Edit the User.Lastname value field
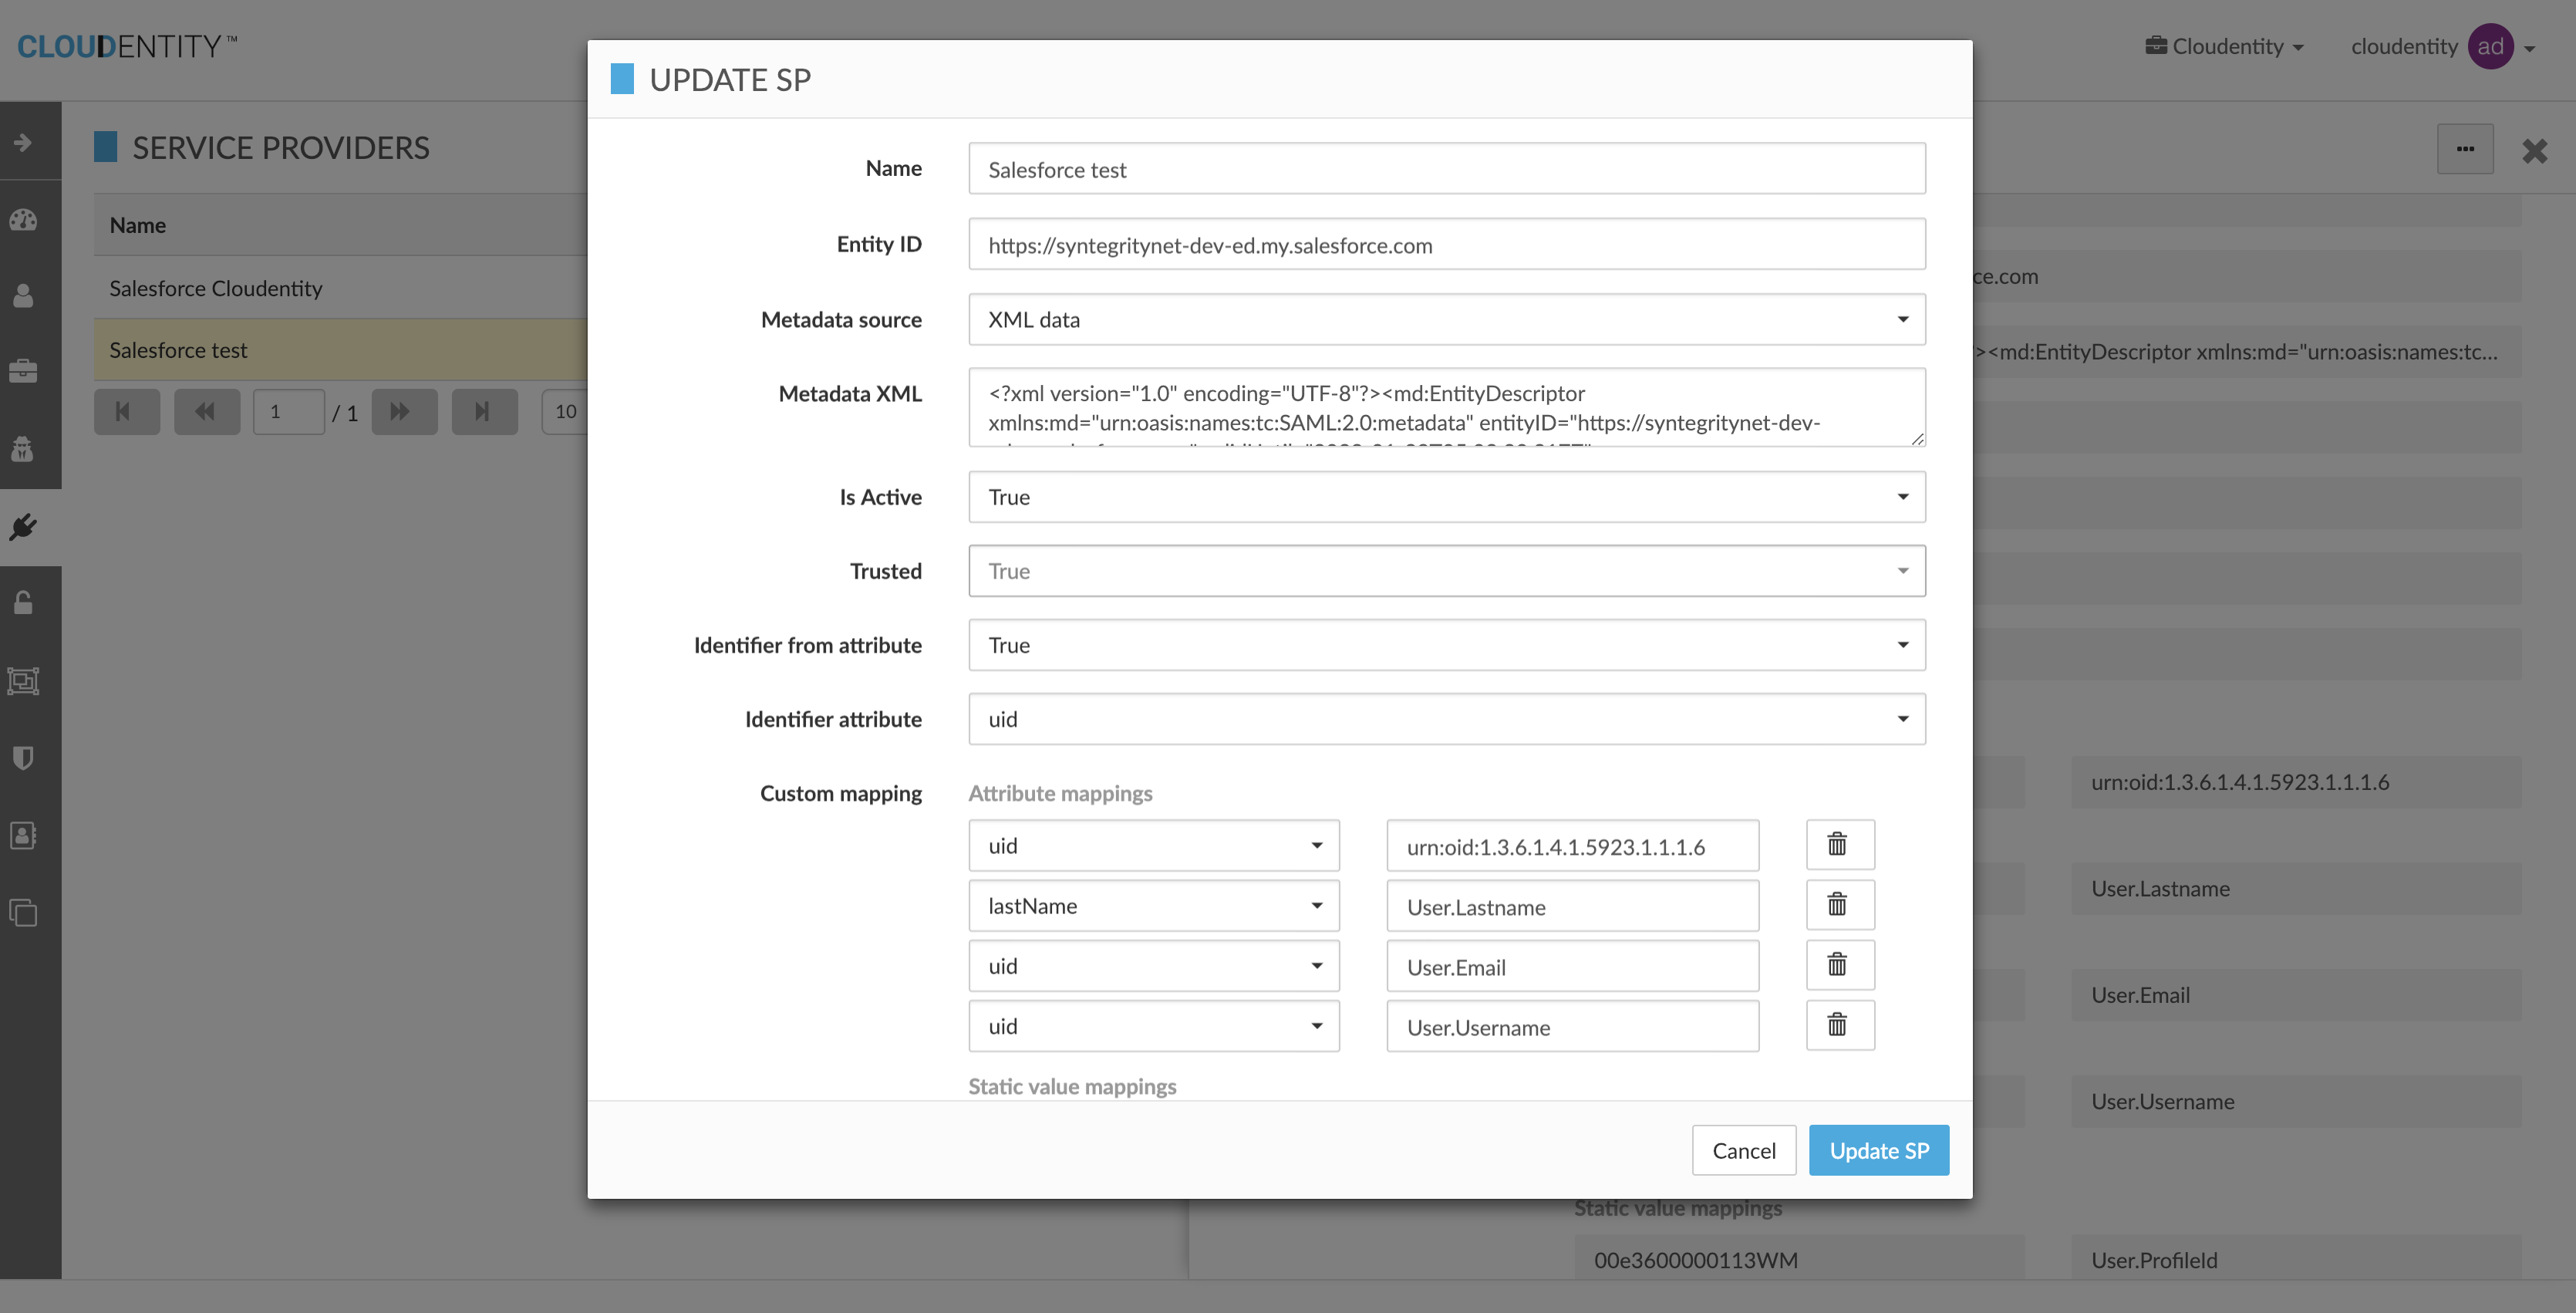This screenshot has height=1313, width=2576. 1572,906
